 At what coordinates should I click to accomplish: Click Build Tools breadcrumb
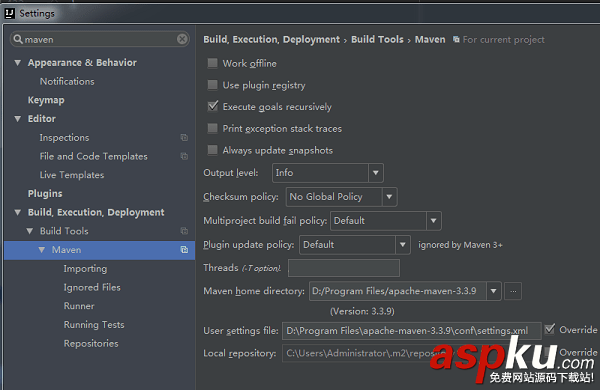pyautogui.click(x=377, y=39)
